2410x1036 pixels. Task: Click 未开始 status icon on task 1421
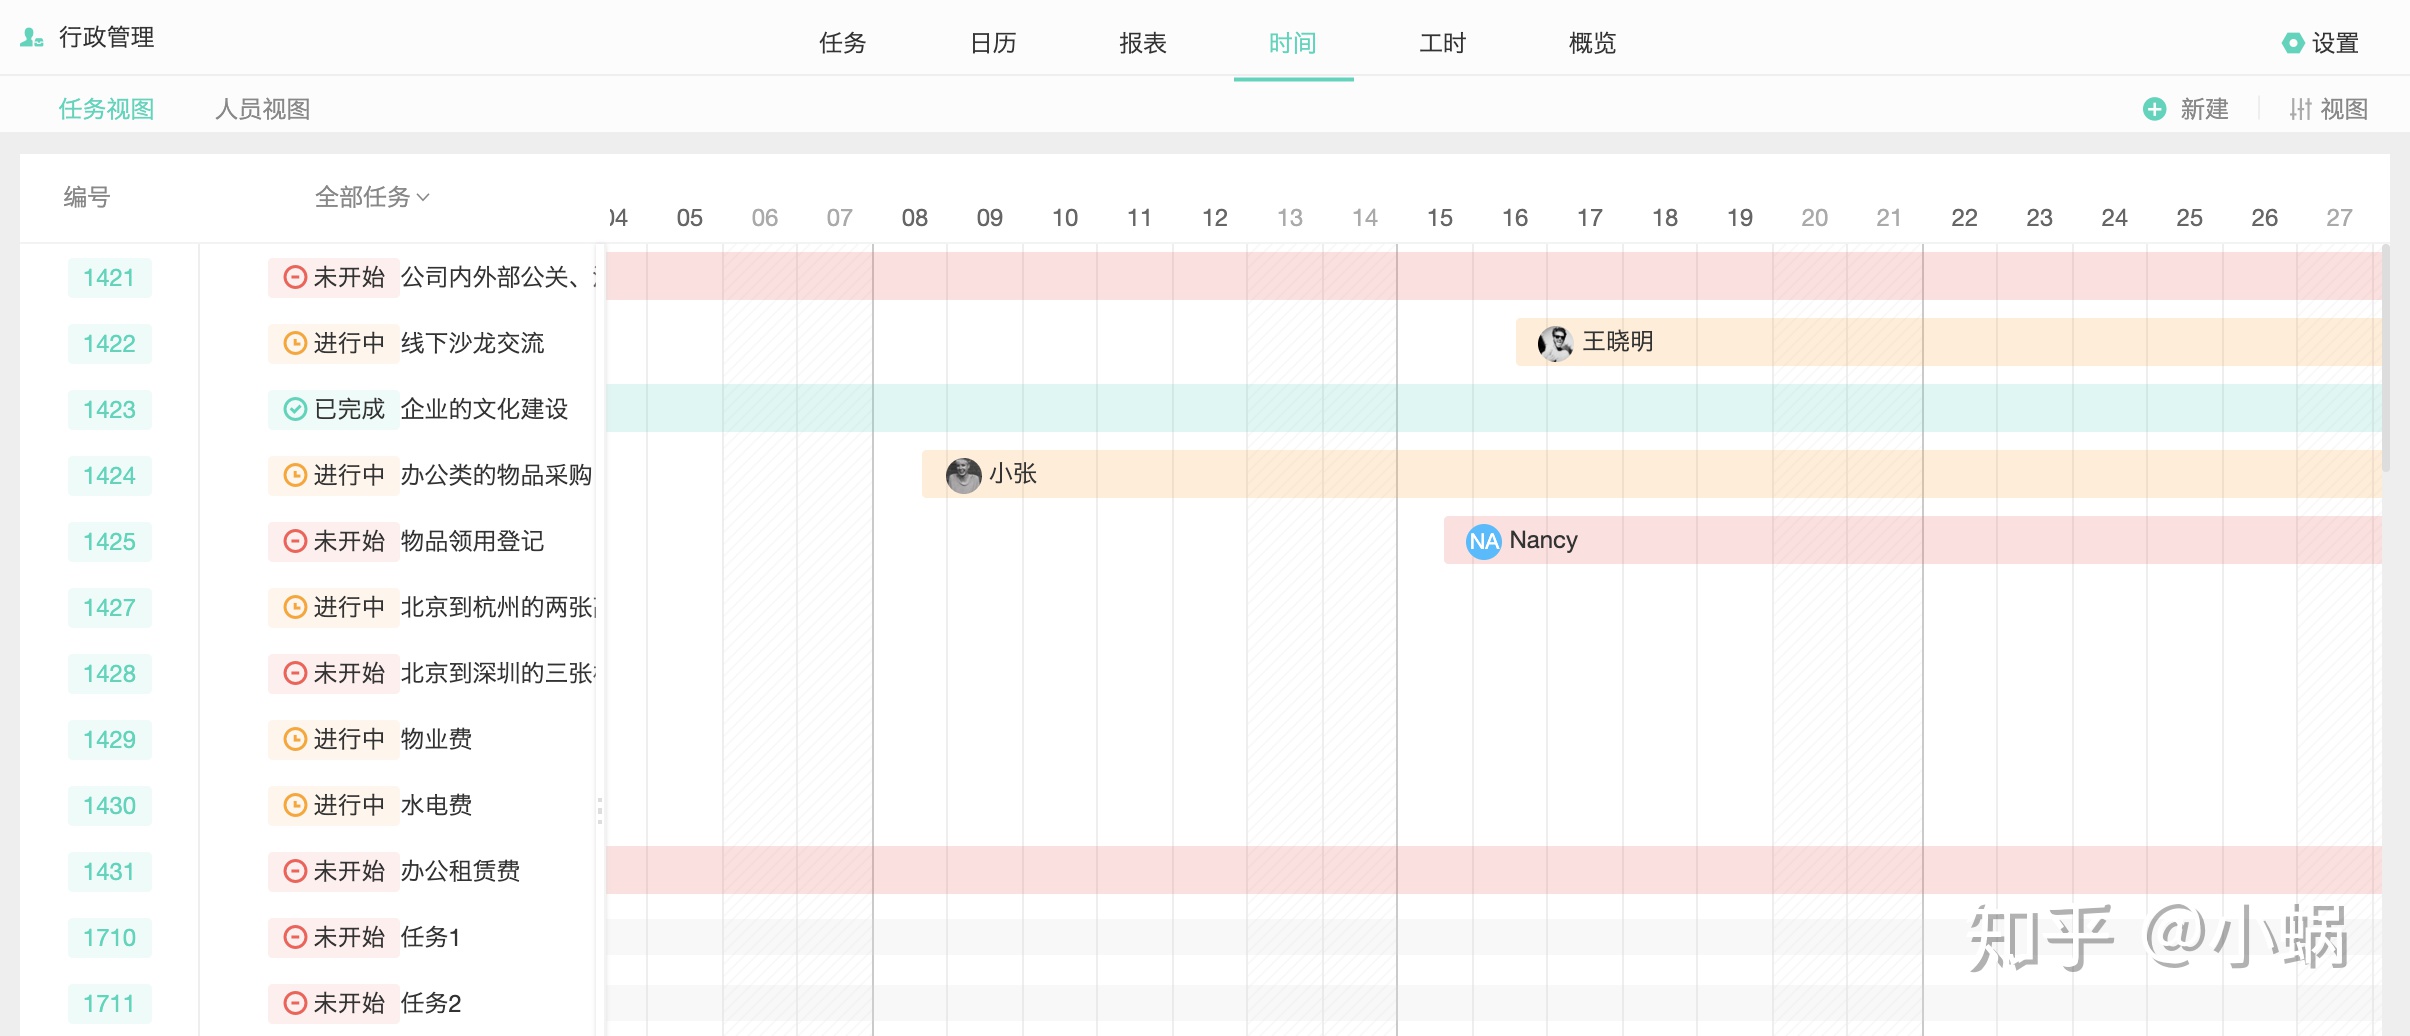pos(295,277)
